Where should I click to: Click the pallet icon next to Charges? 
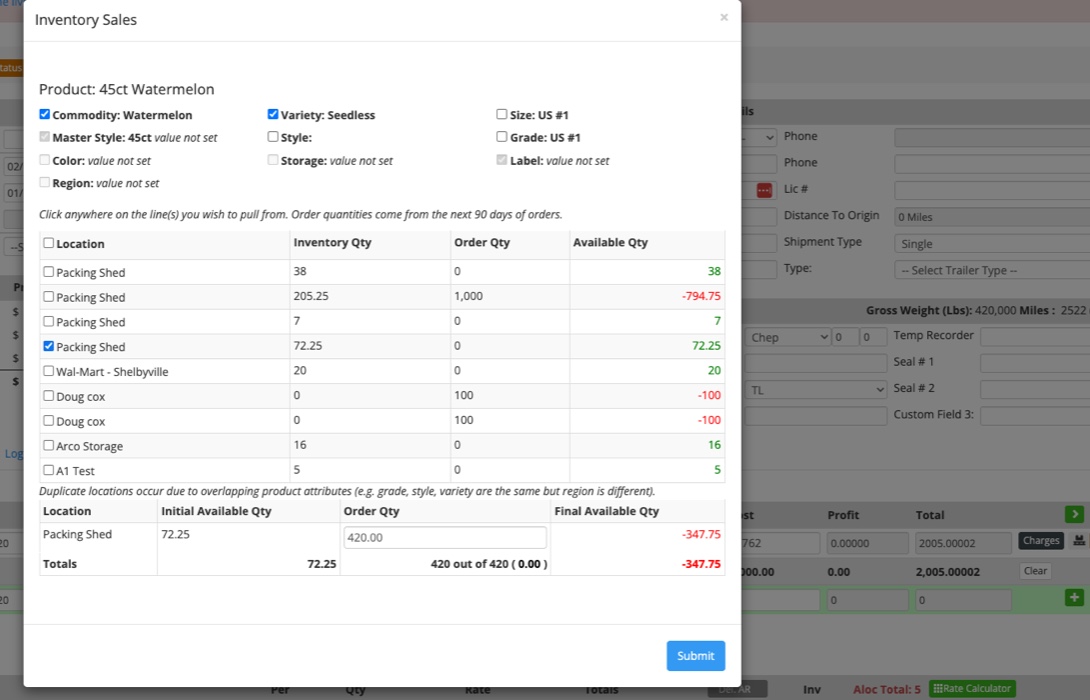1079,541
